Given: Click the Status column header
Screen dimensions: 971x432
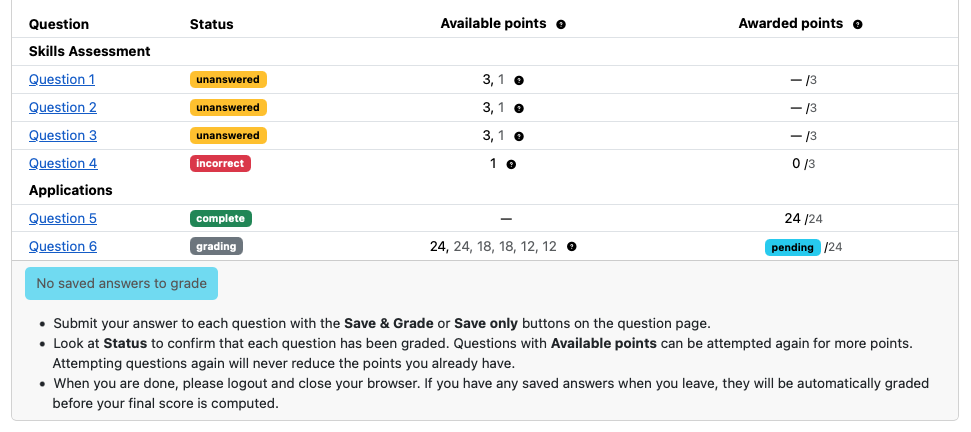Looking at the screenshot, I should (212, 24).
